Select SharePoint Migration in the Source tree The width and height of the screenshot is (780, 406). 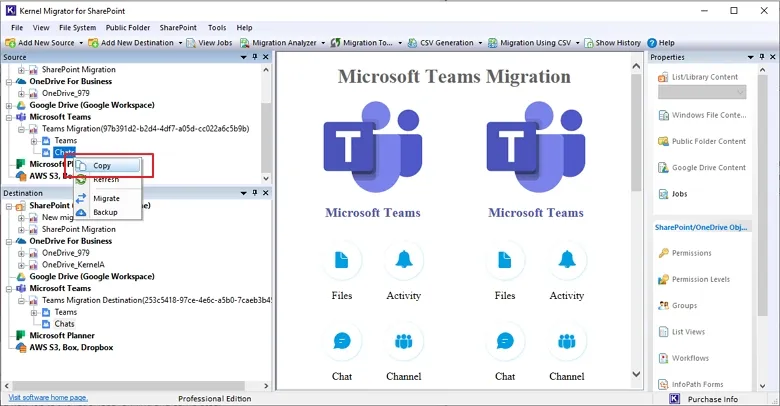[79, 69]
